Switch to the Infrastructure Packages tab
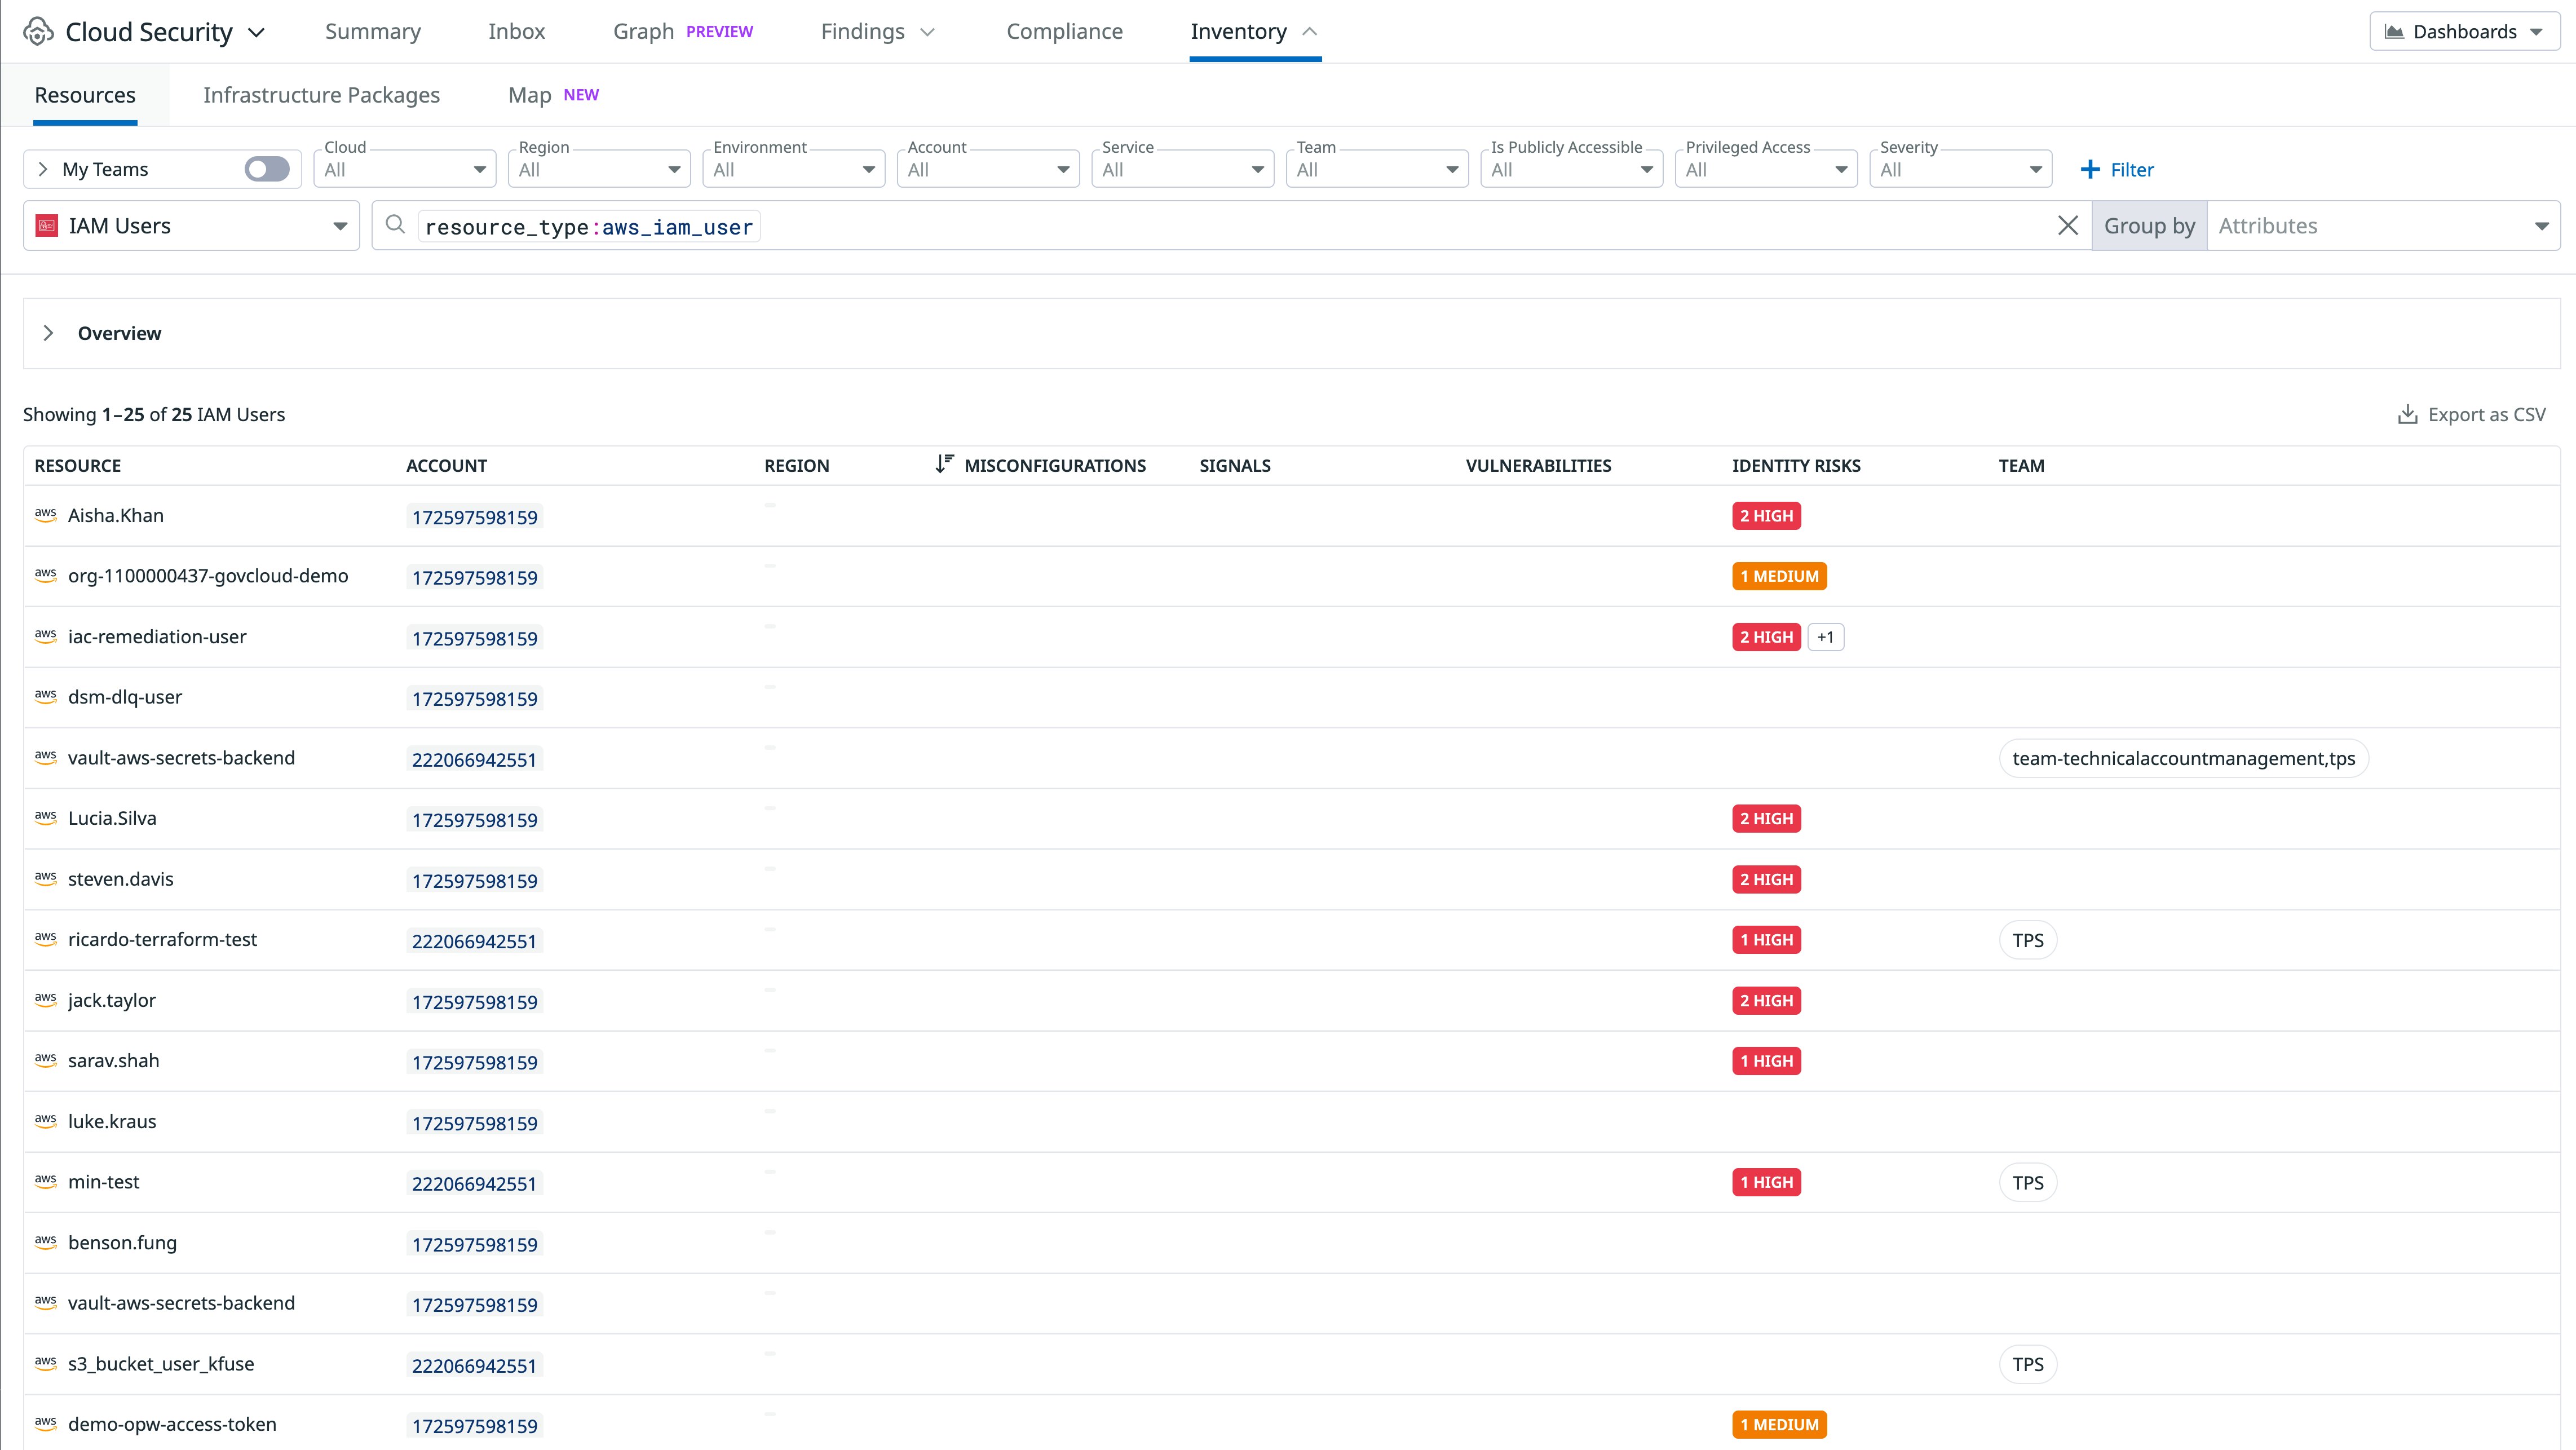Screen dimensions: 2576x1450 click(x=321, y=94)
